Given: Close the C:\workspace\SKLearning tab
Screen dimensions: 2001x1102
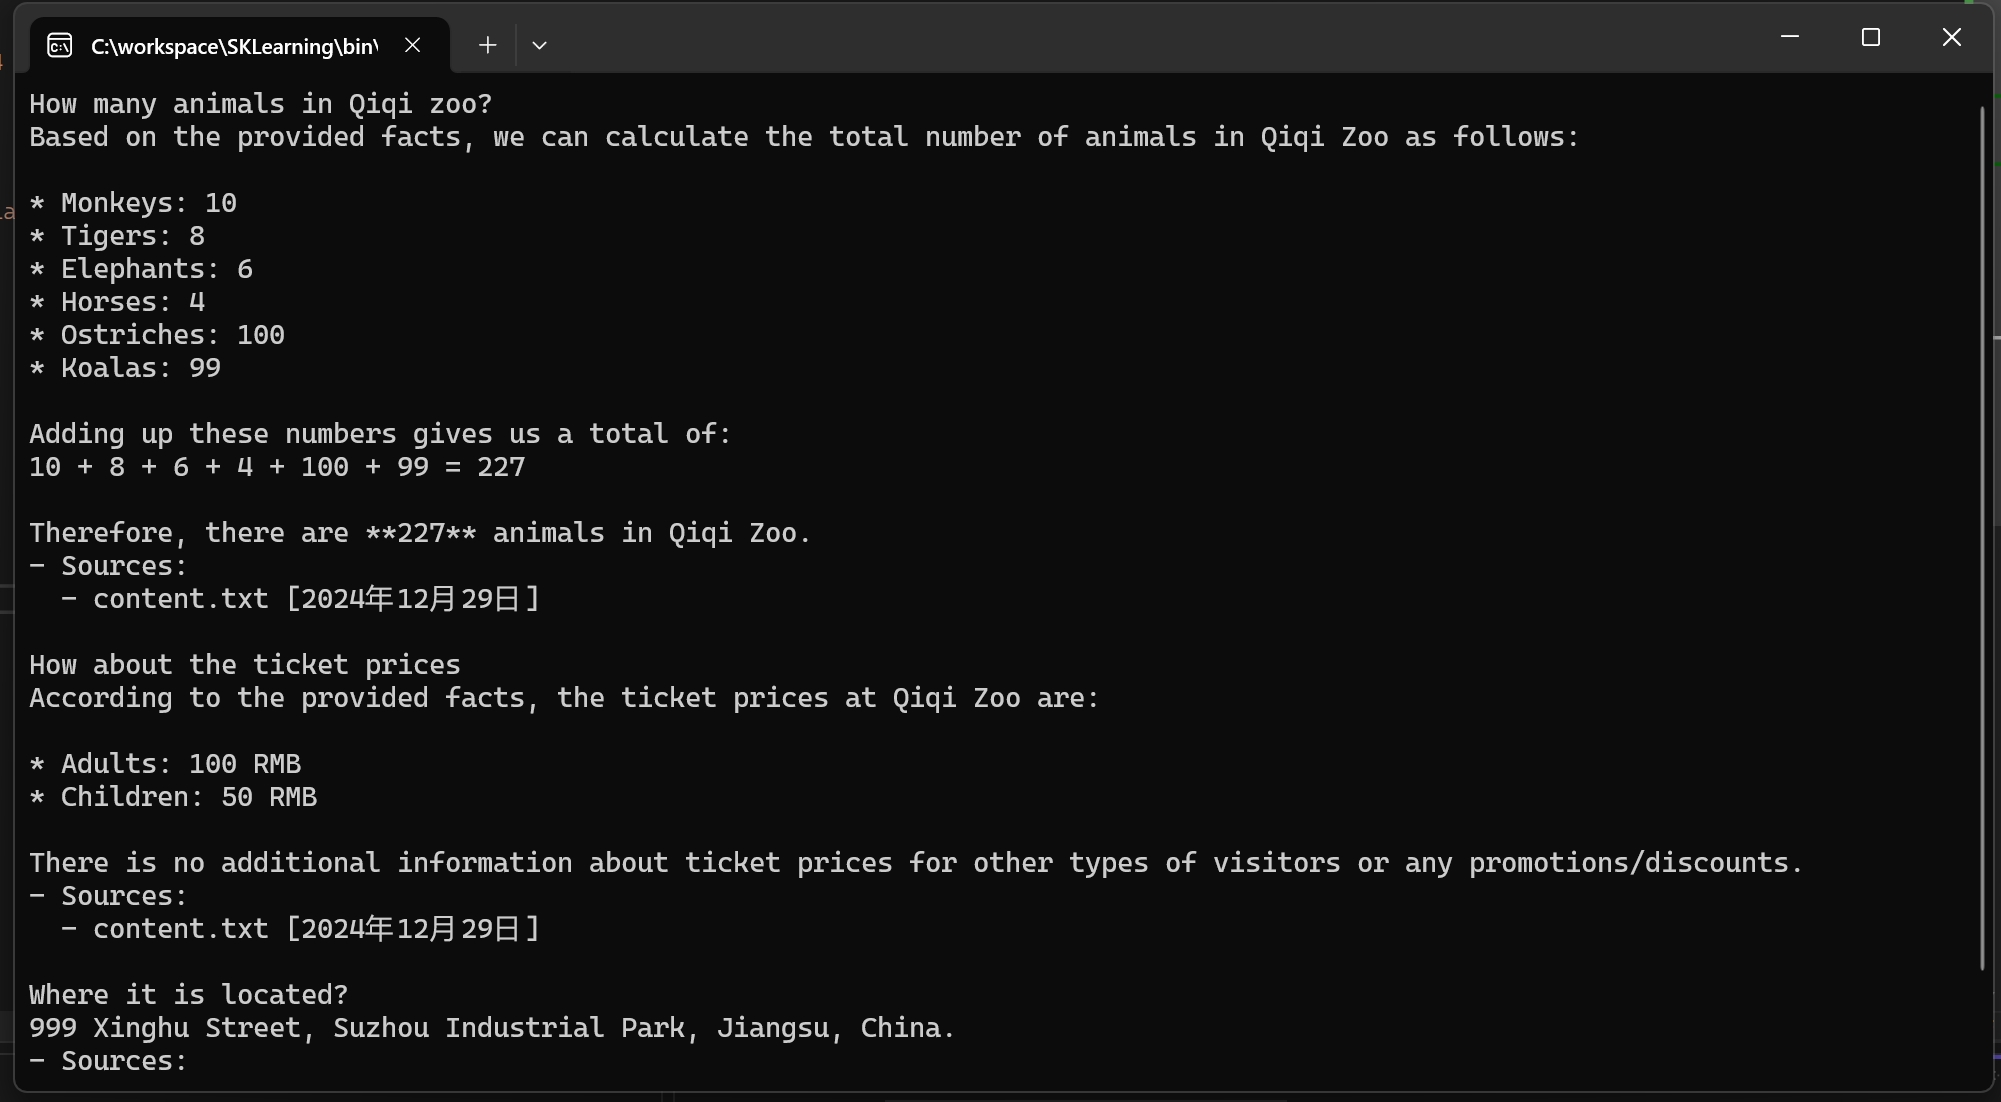Looking at the screenshot, I should pyautogui.click(x=412, y=45).
